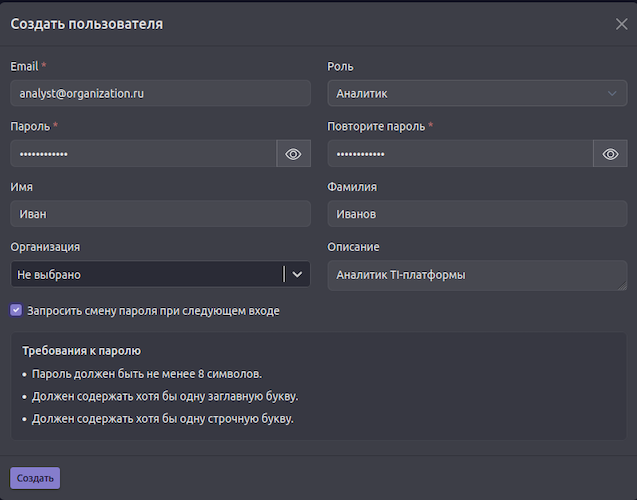
Task: Click the Имя field containing Иван
Action: coord(160,214)
